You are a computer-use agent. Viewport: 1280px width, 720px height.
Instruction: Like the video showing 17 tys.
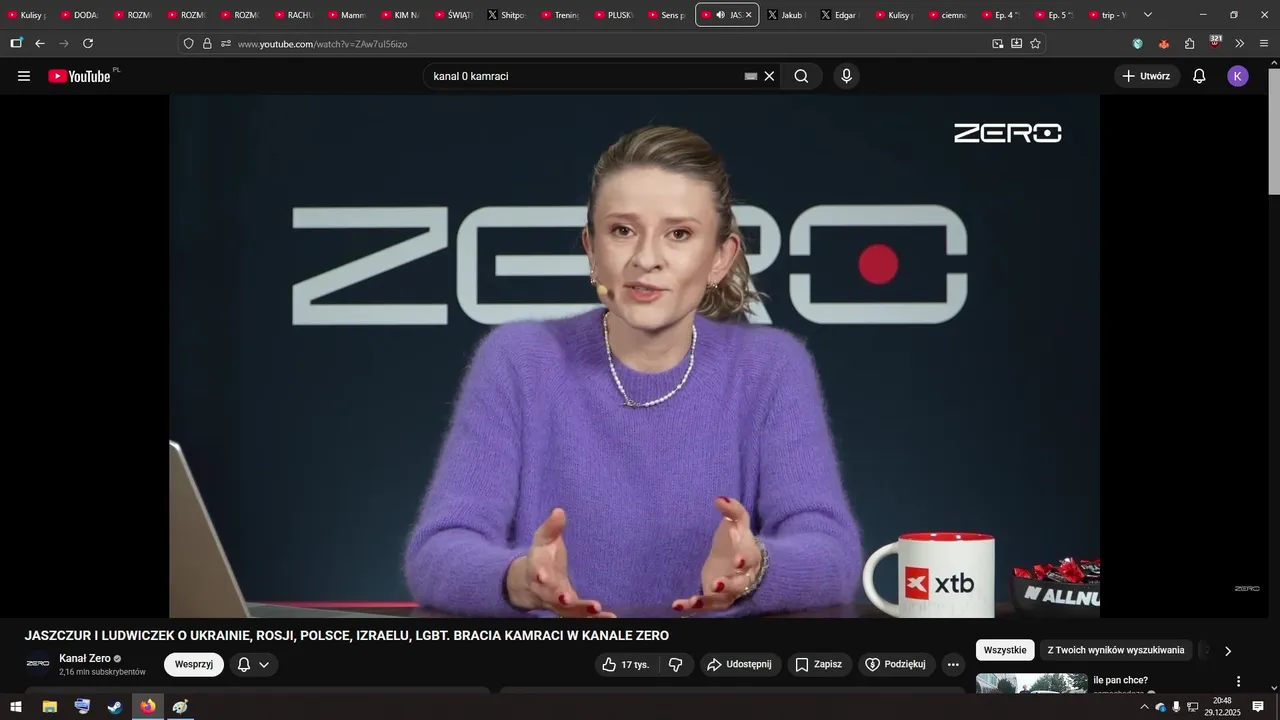627,664
